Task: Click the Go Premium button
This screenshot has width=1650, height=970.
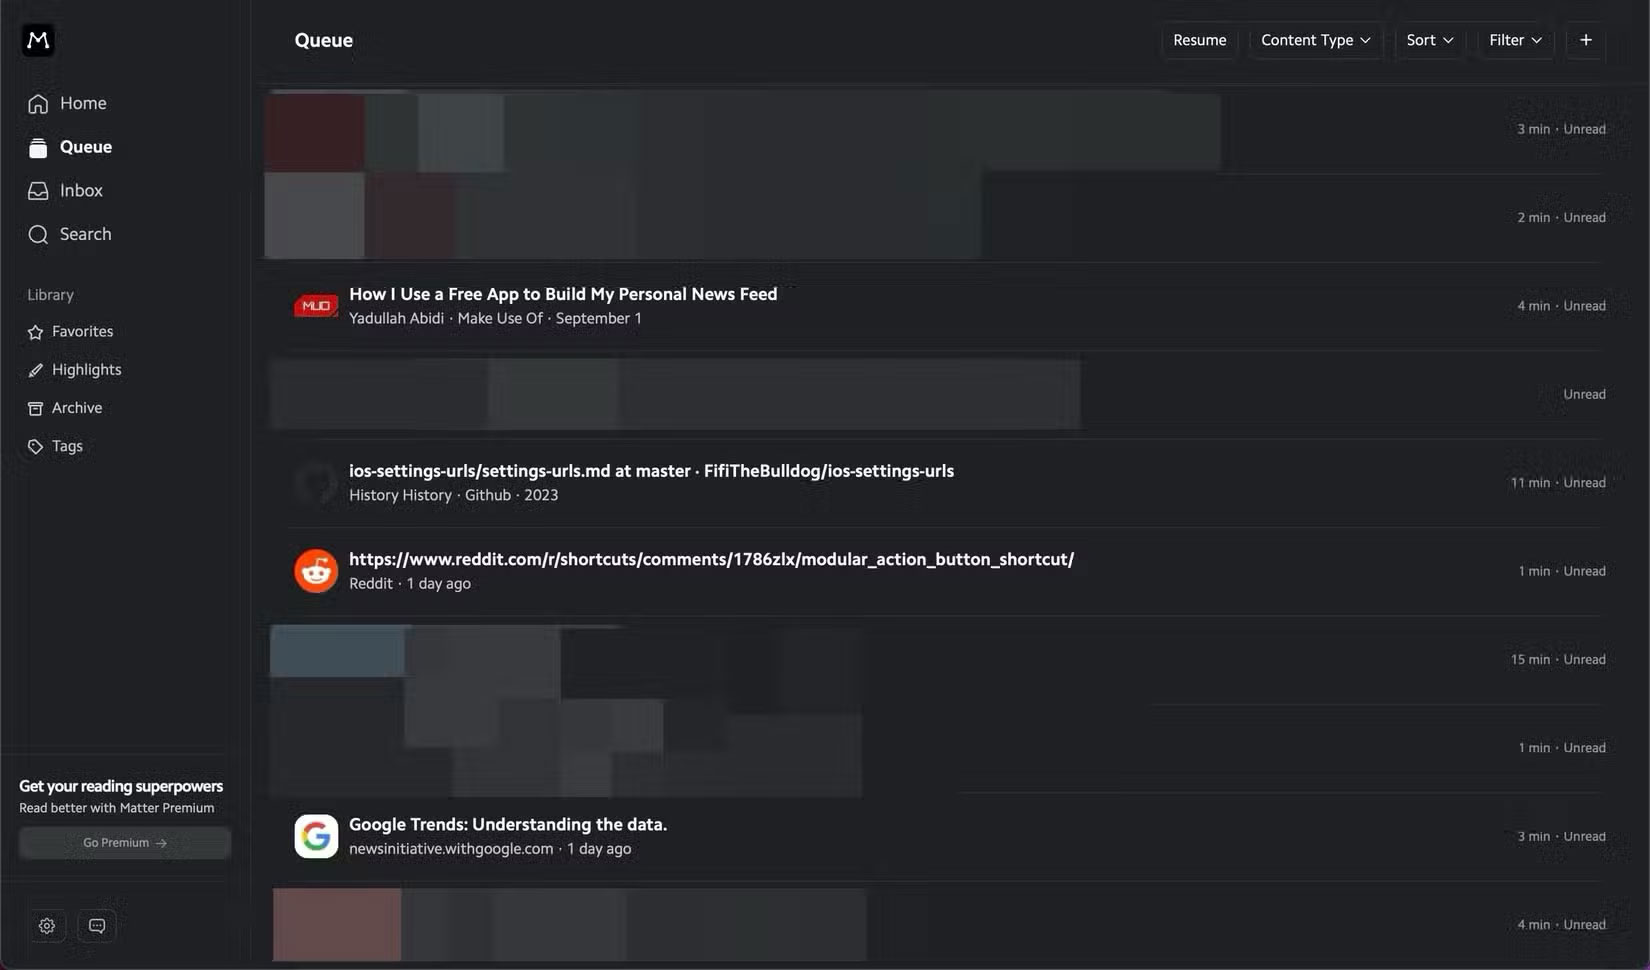Action: (125, 843)
